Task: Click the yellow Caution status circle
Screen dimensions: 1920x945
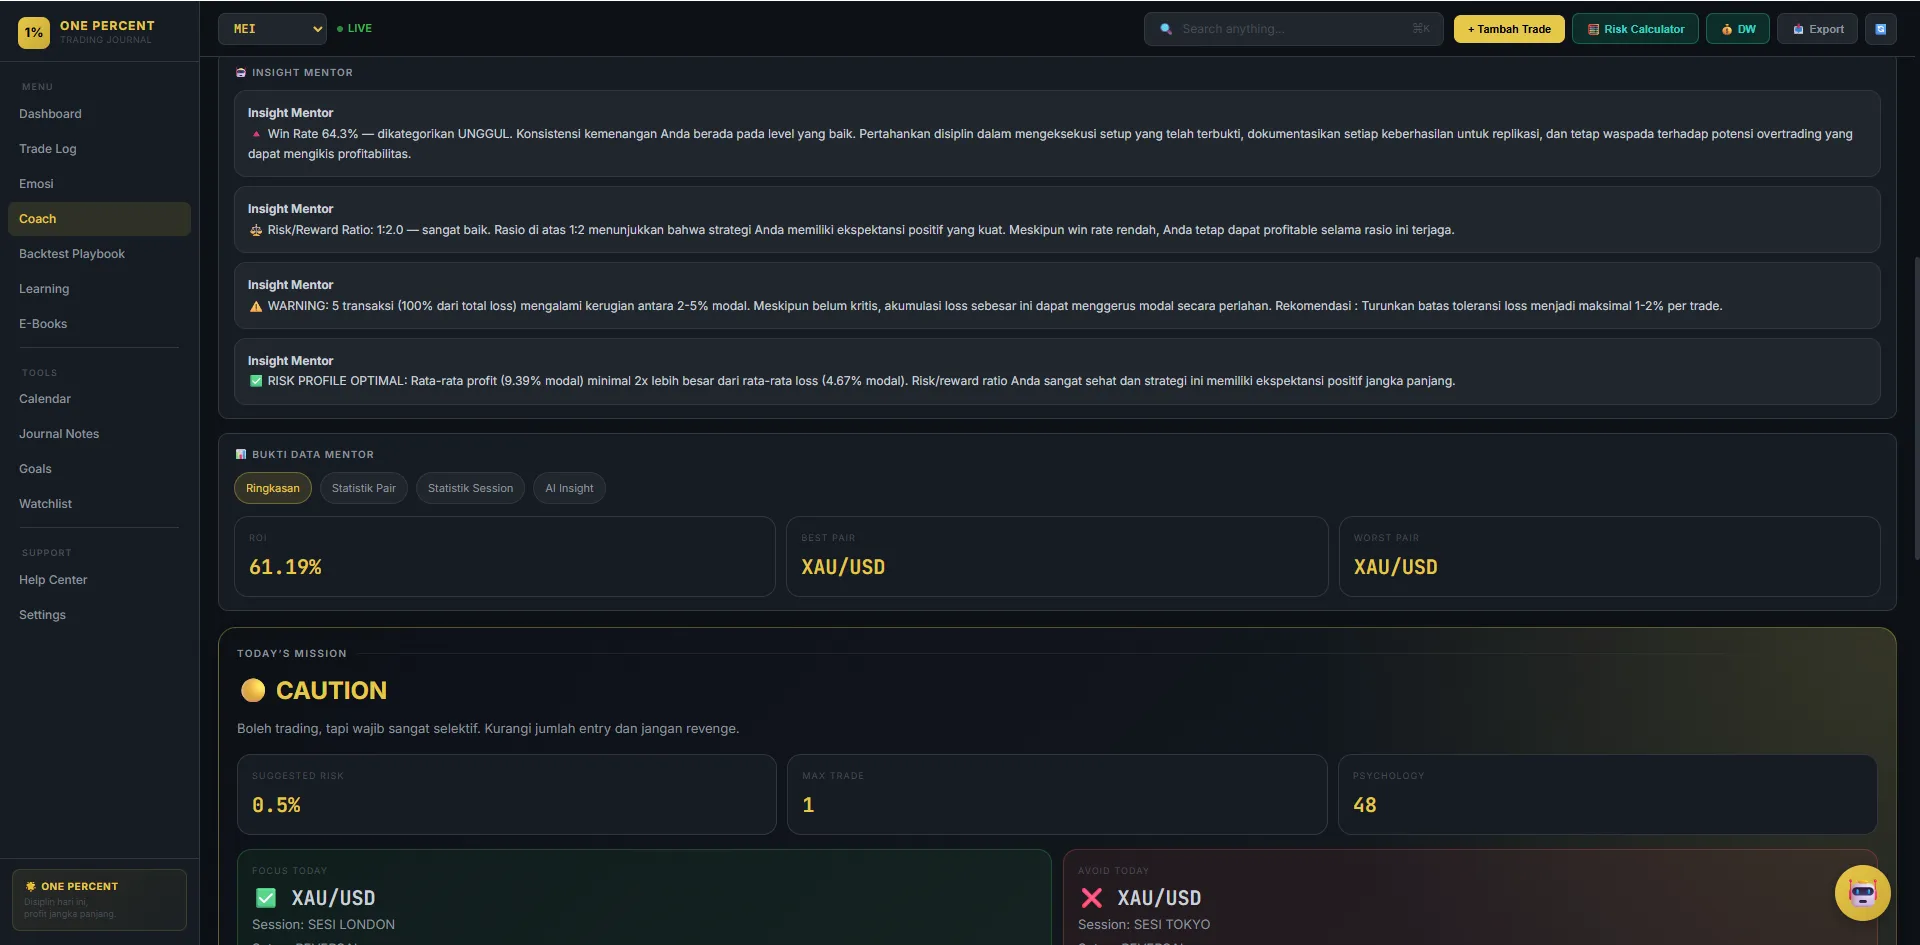Action: coord(253,690)
